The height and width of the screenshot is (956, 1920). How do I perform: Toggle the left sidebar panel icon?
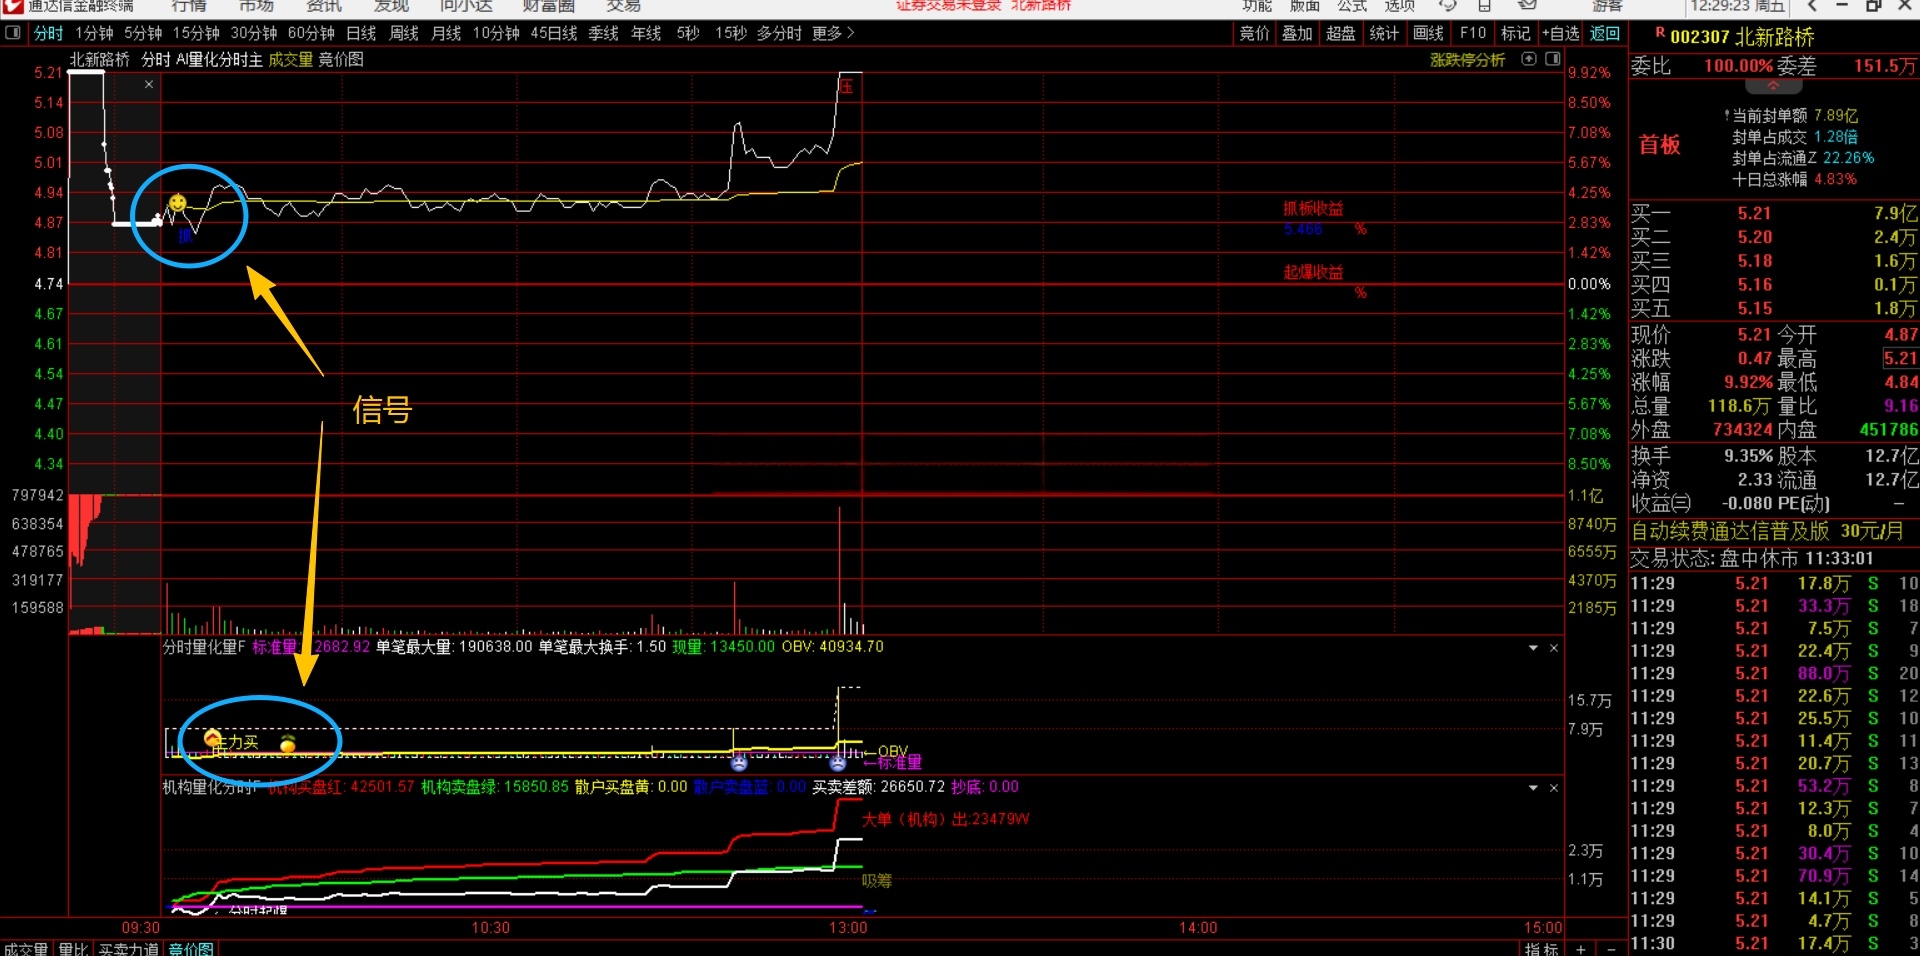point(13,33)
